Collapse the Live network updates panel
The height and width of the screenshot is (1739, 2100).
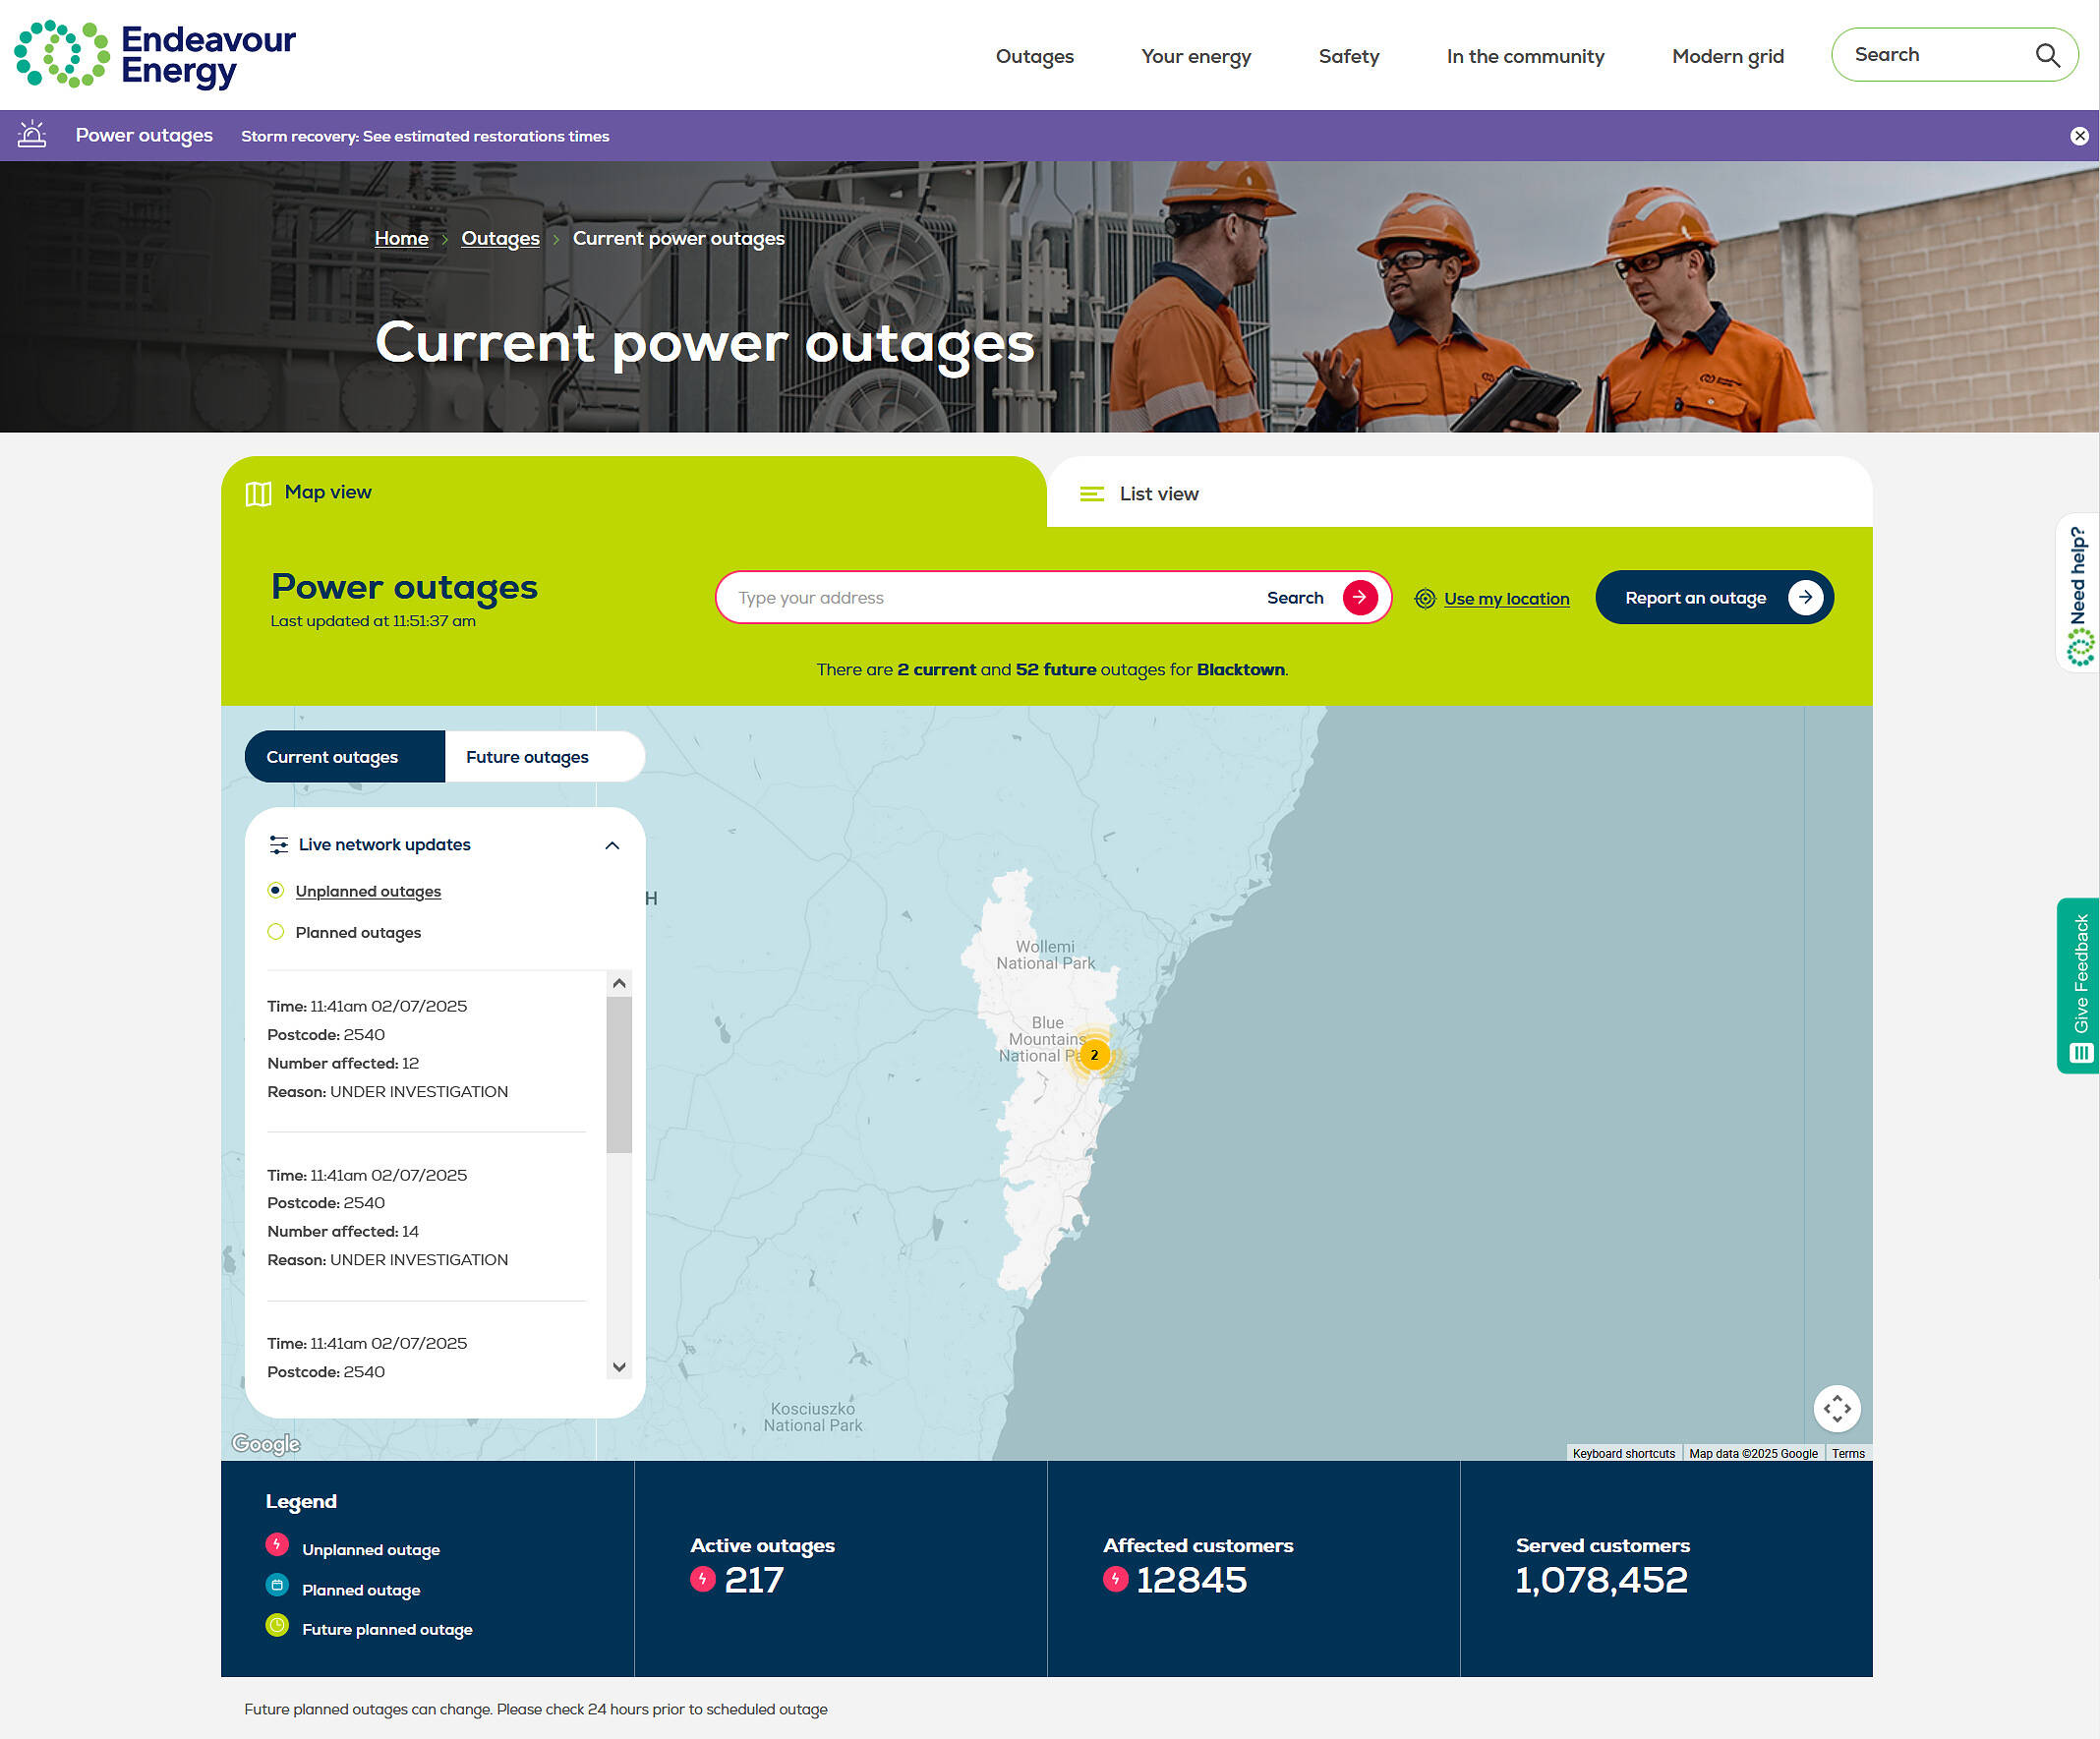point(612,845)
